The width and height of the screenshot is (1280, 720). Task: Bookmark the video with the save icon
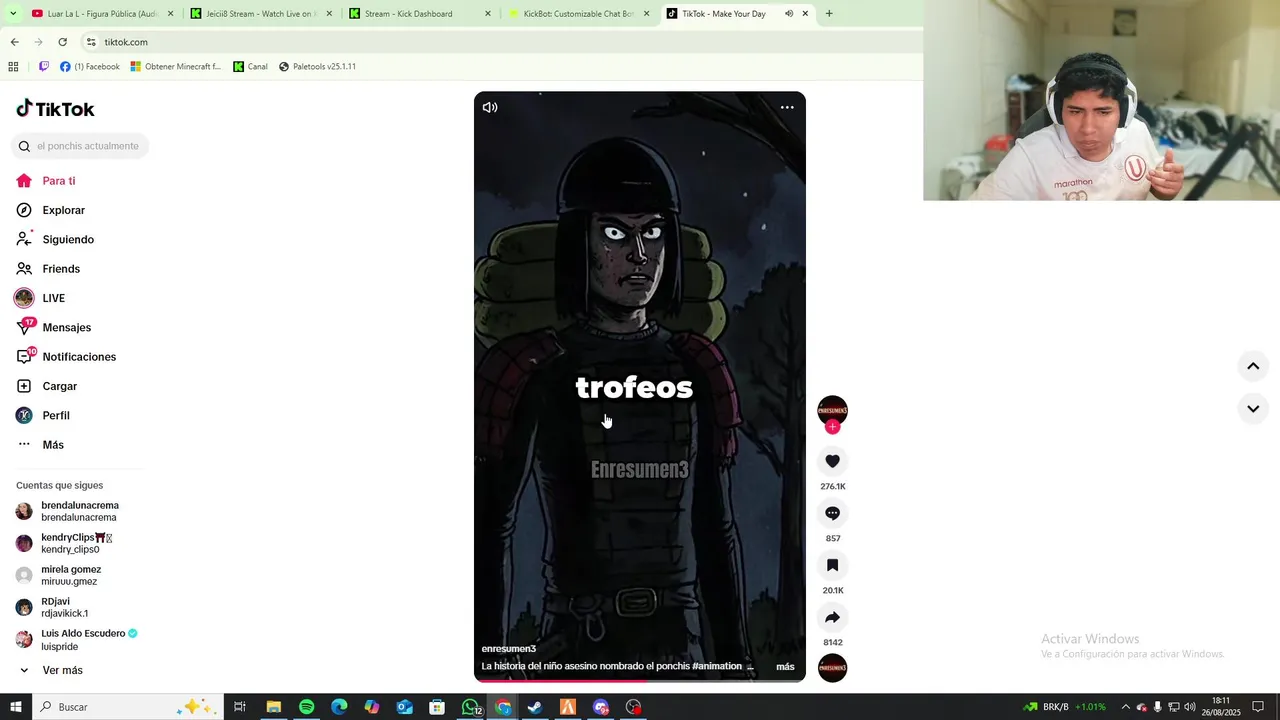832,565
